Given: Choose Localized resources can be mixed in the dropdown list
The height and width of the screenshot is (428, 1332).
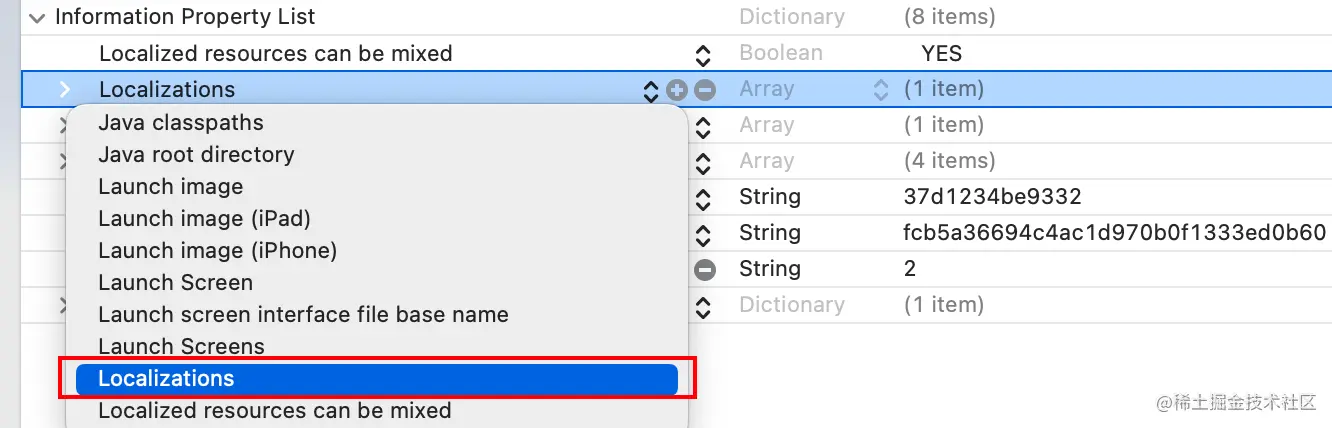Looking at the screenshot, I should pyautogui.click(x=275, y=411).
